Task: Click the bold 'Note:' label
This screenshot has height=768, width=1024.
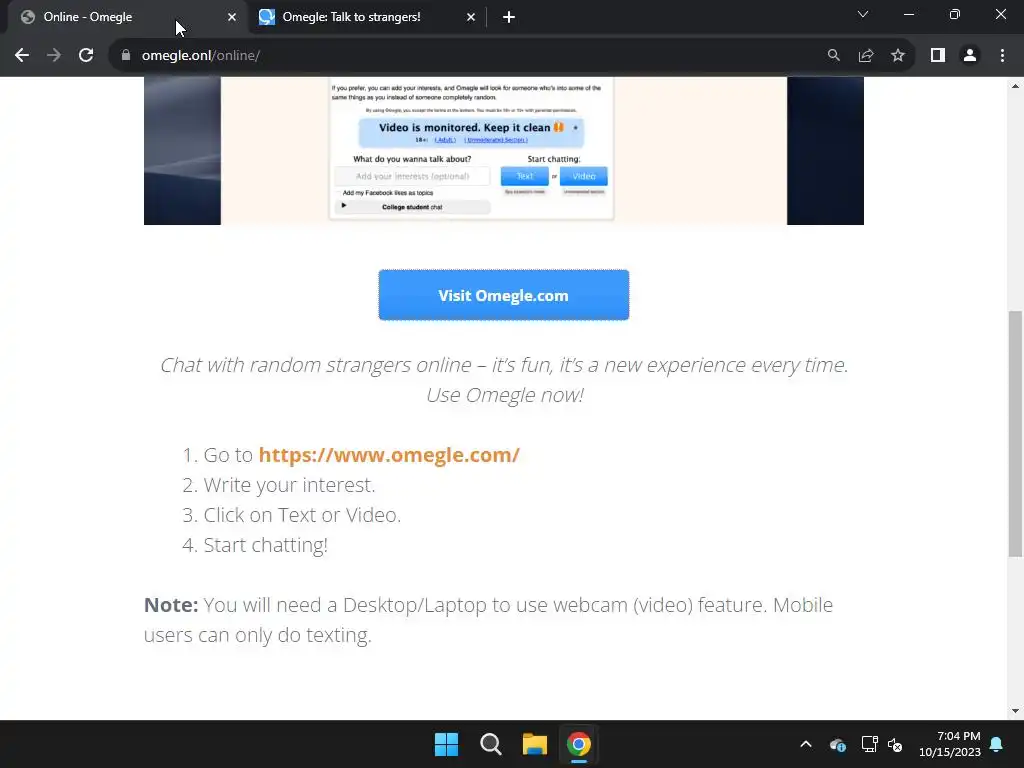Action: pos(170,605)
